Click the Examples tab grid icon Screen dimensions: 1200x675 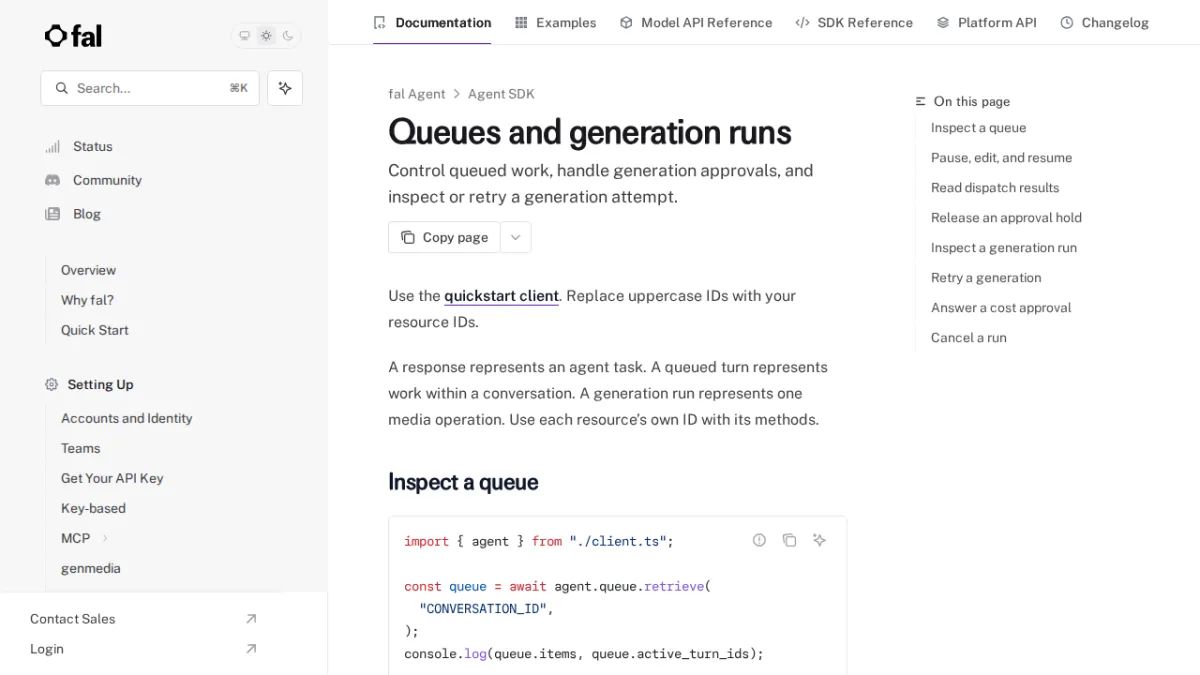(521, 22)
